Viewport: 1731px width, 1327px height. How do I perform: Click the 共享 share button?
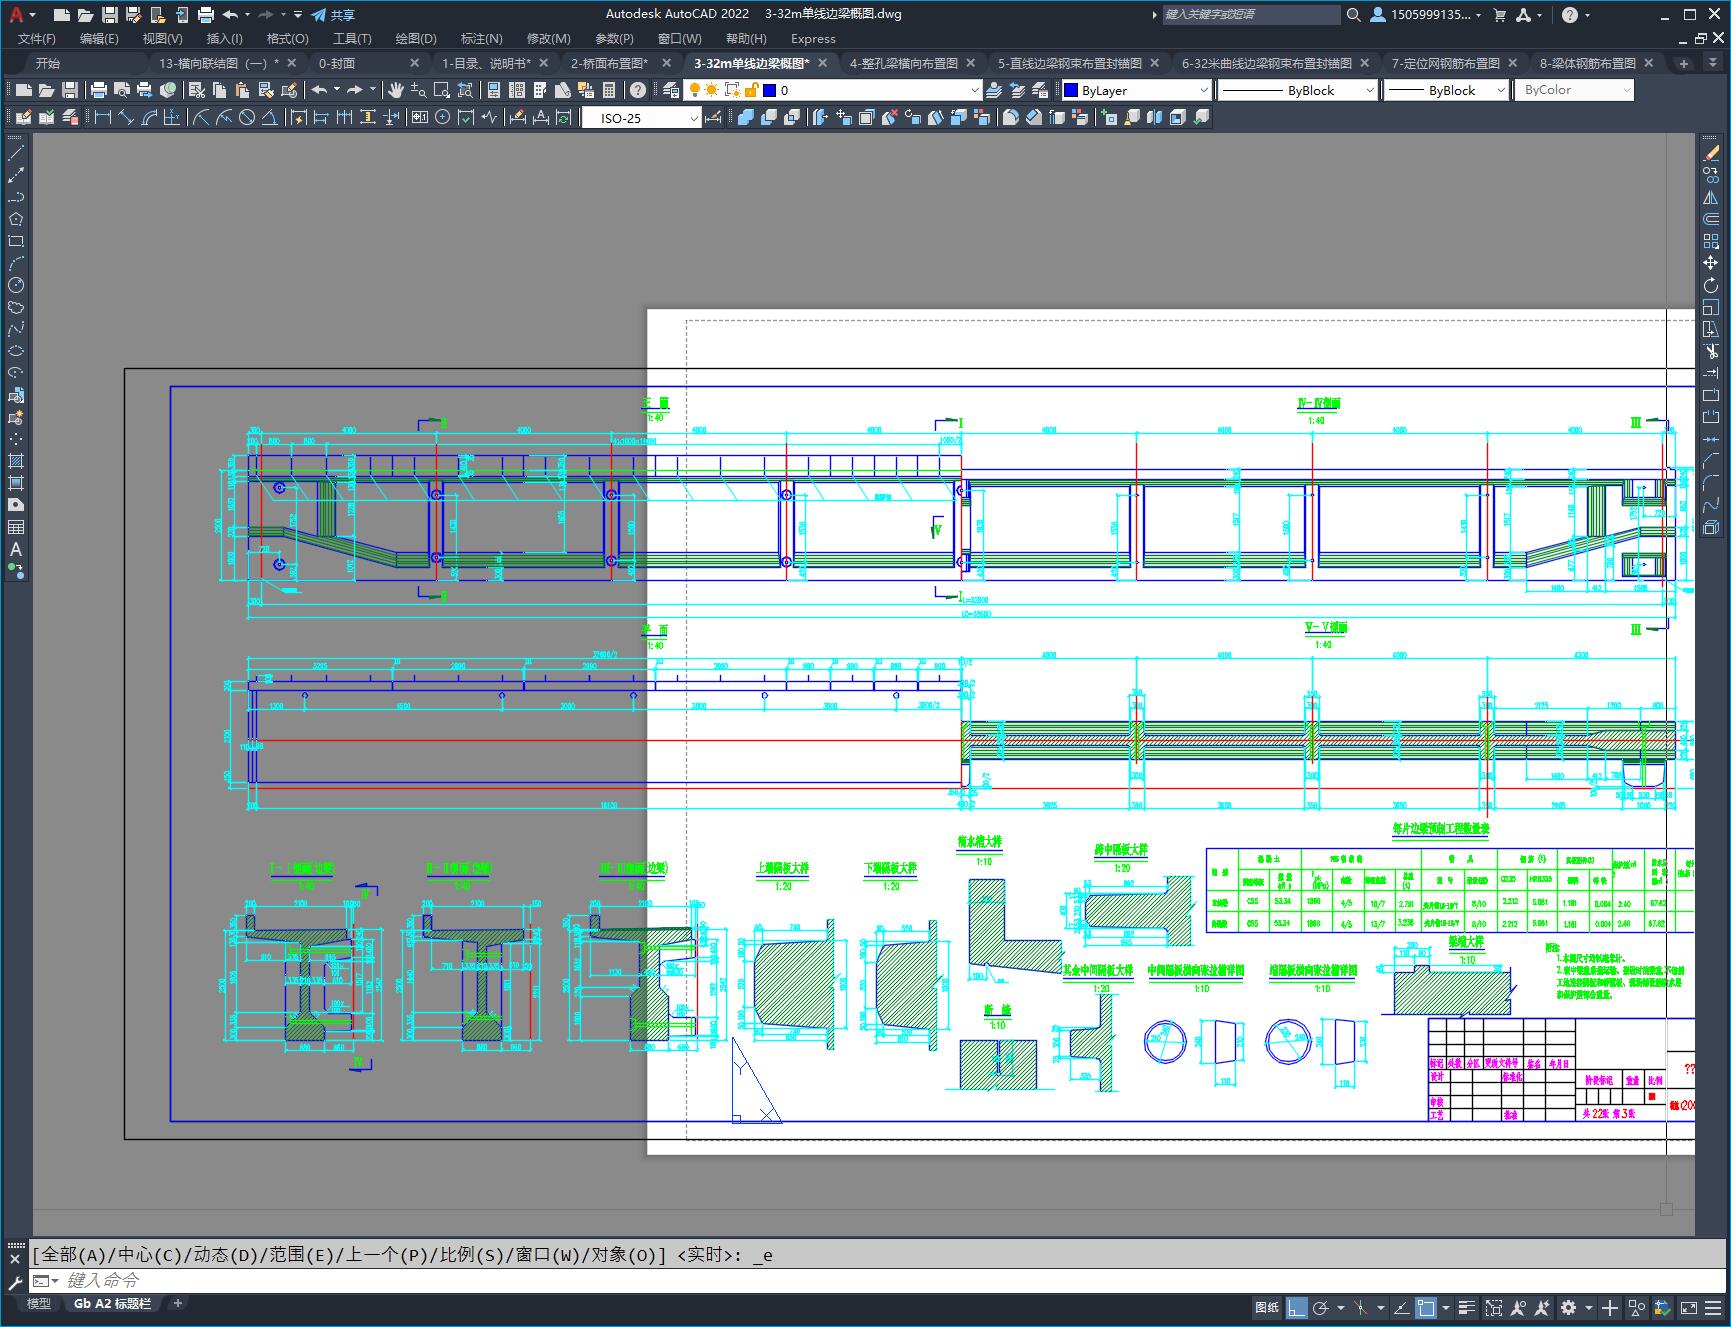[333, 15]
